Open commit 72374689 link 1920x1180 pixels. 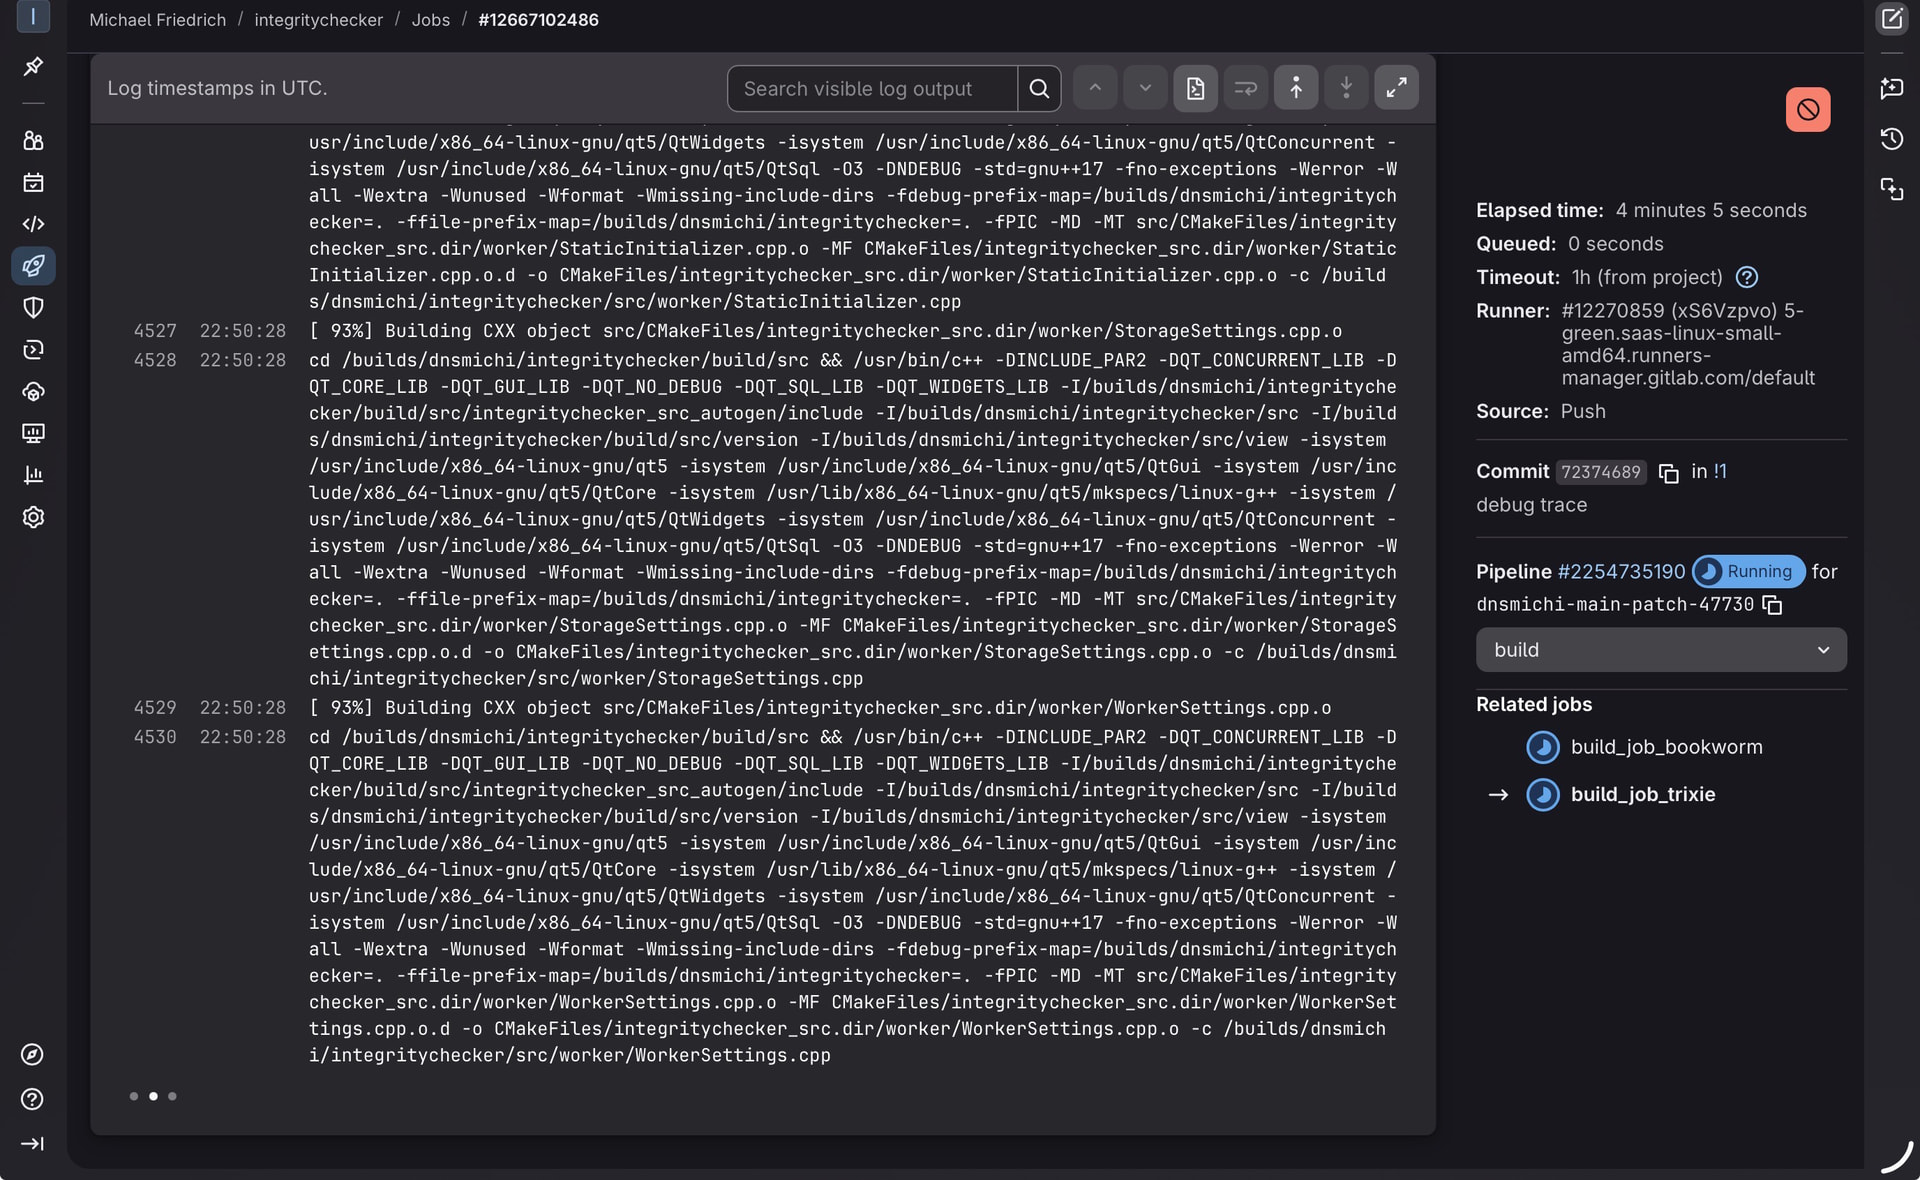(1600, 472)
